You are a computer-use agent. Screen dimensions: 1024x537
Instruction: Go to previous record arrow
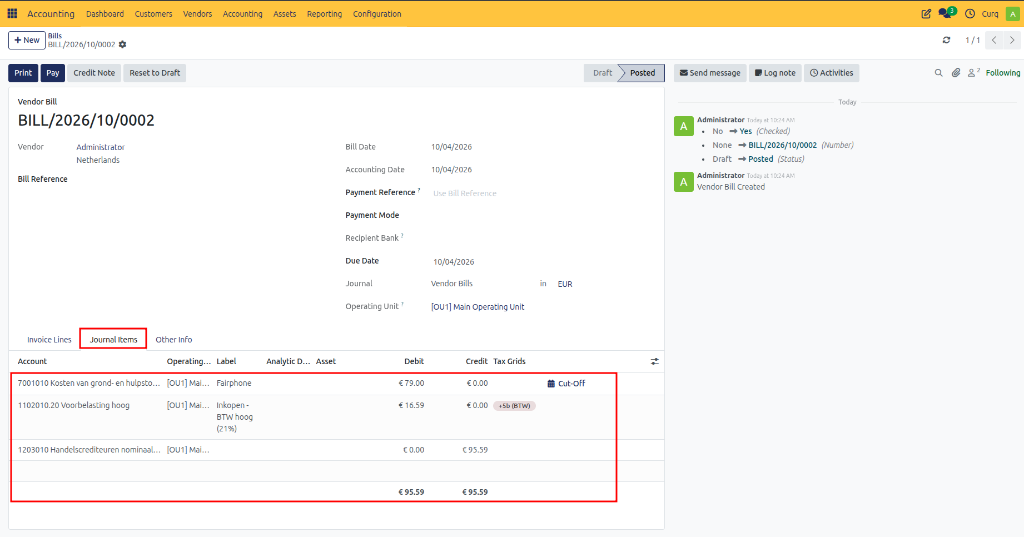(x=994, y=40)
